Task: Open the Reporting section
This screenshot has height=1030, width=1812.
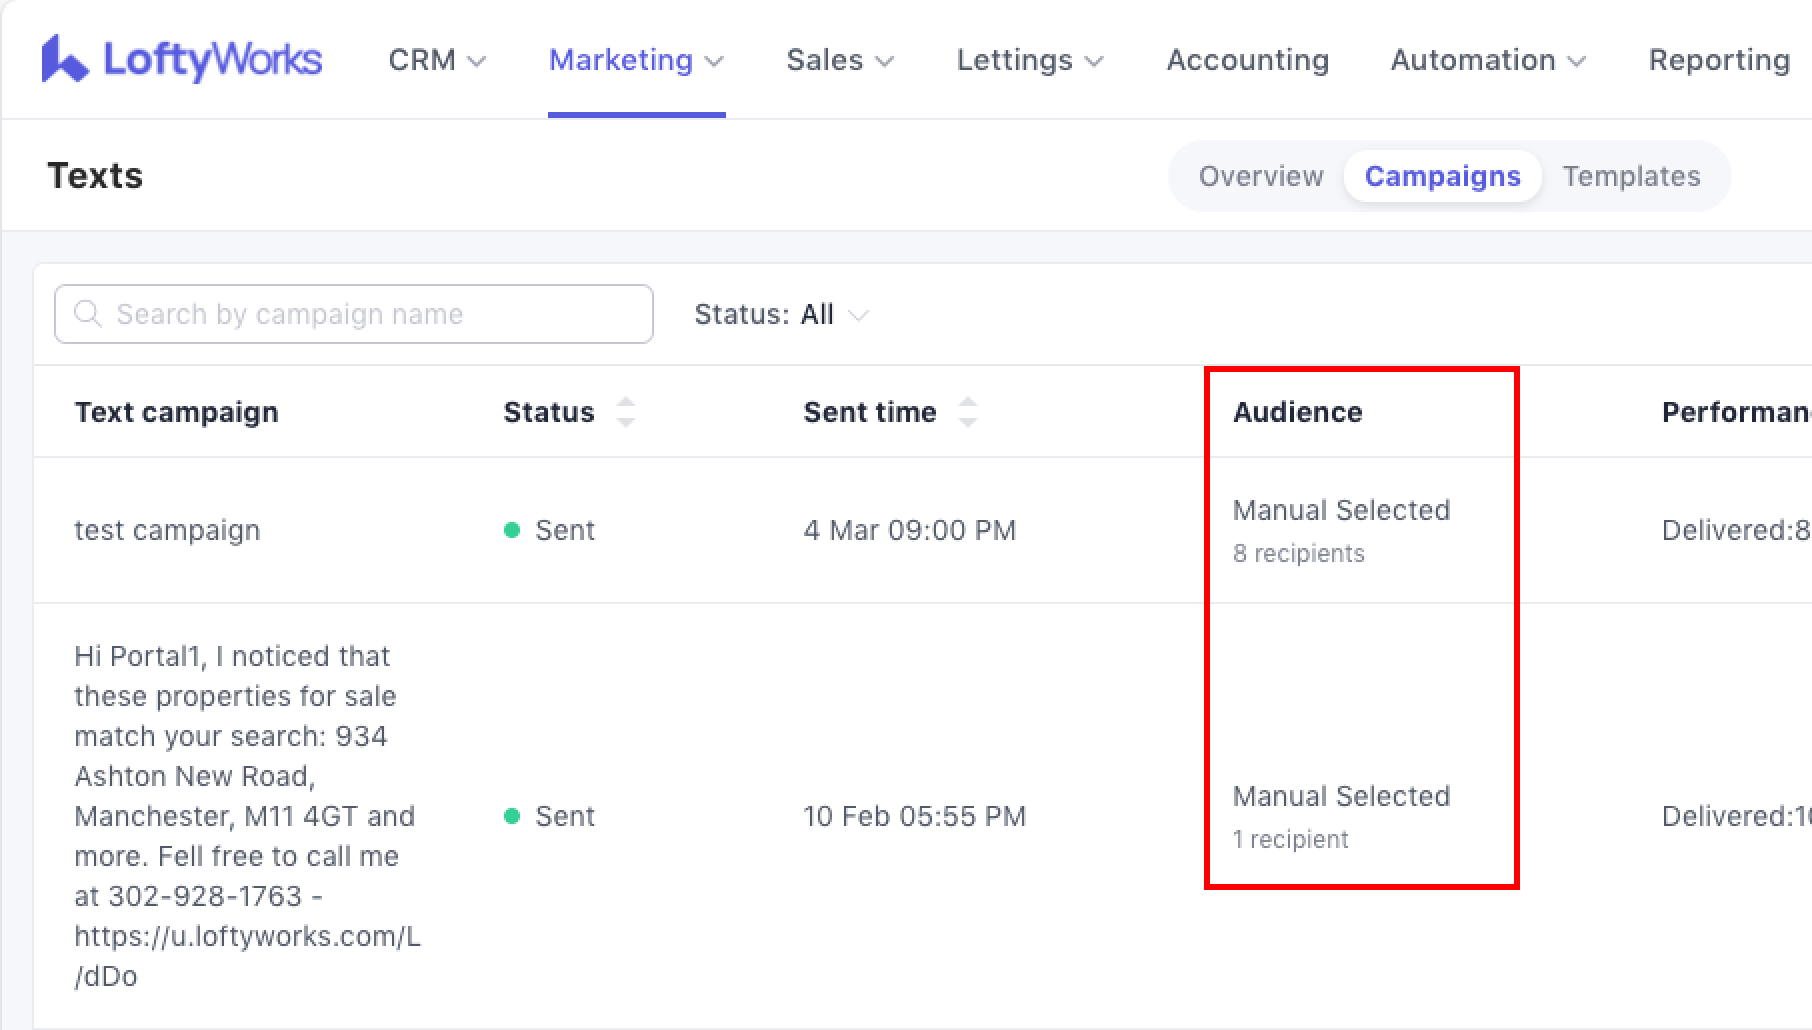Action: point(1718,60)
